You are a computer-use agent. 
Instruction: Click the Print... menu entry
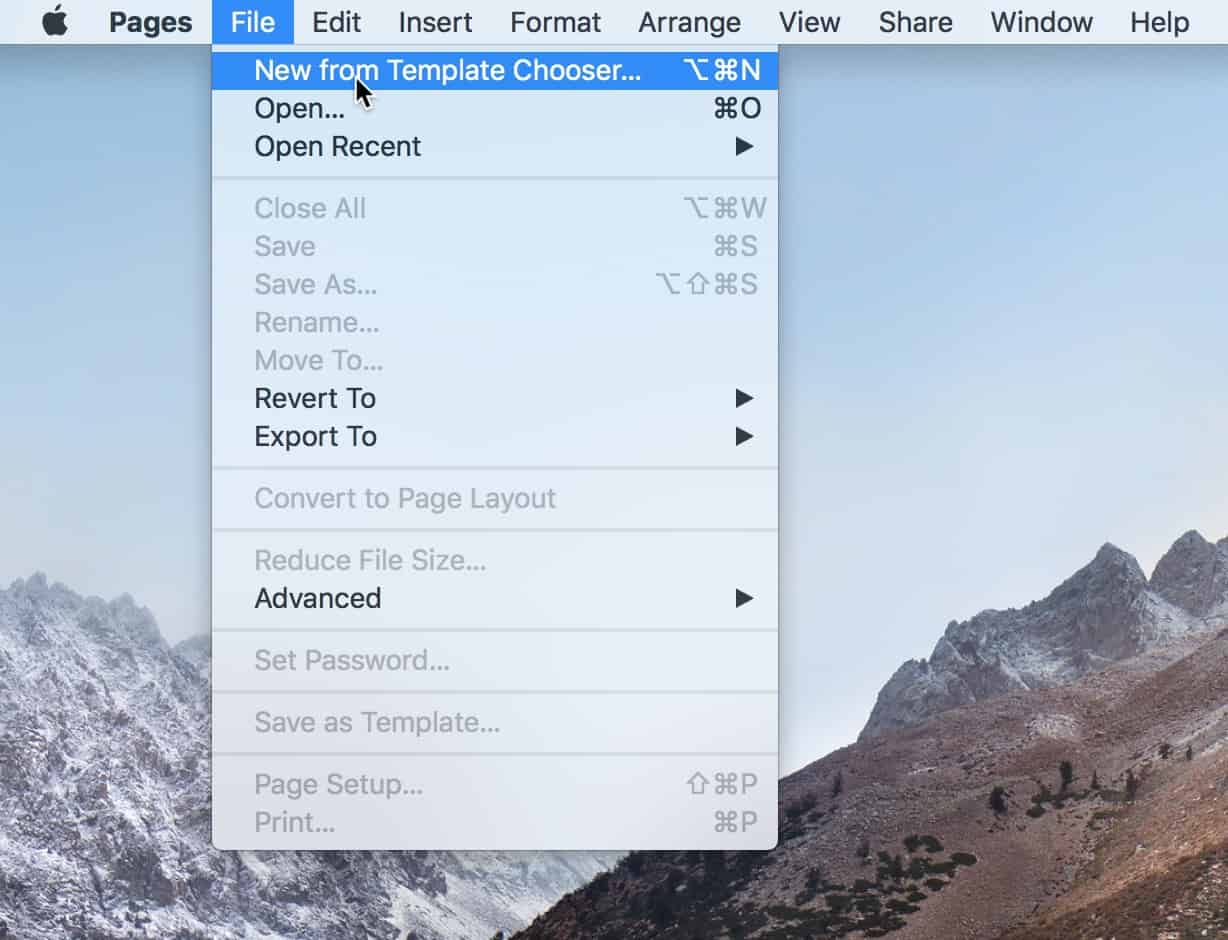pos(495,822)
